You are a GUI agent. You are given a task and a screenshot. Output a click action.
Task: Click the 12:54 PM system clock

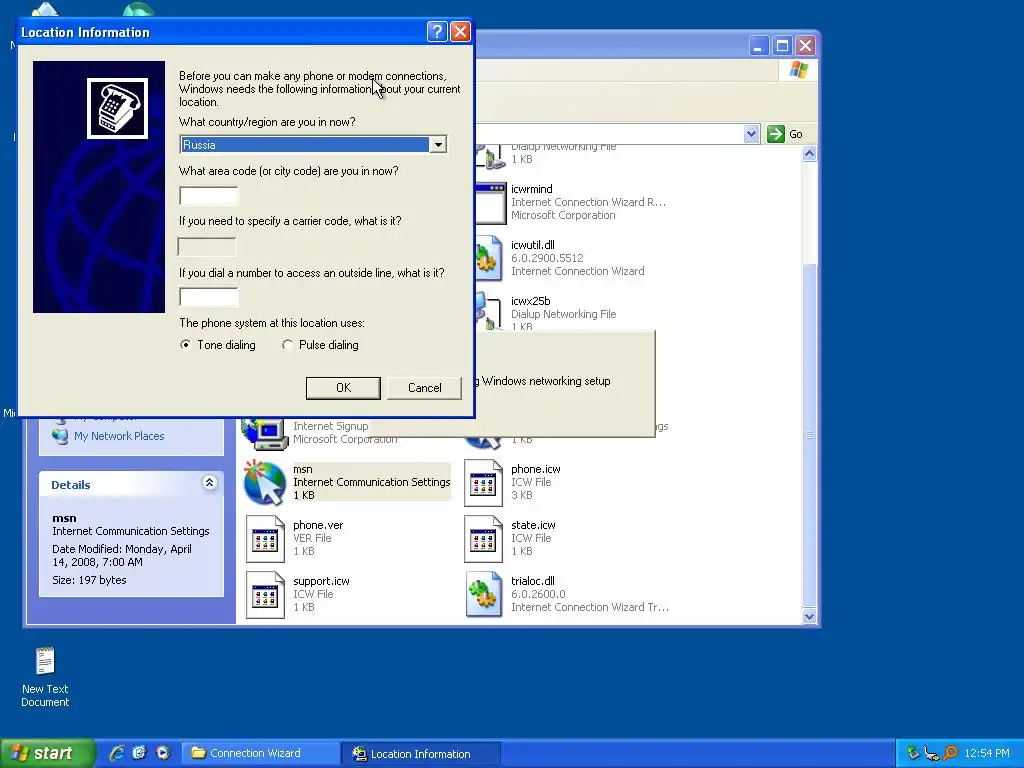click(986, 753)
